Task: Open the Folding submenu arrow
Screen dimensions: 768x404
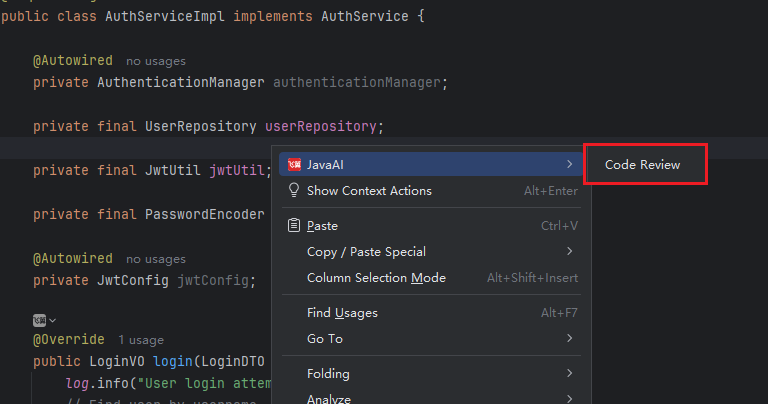Action: [570, 374]
